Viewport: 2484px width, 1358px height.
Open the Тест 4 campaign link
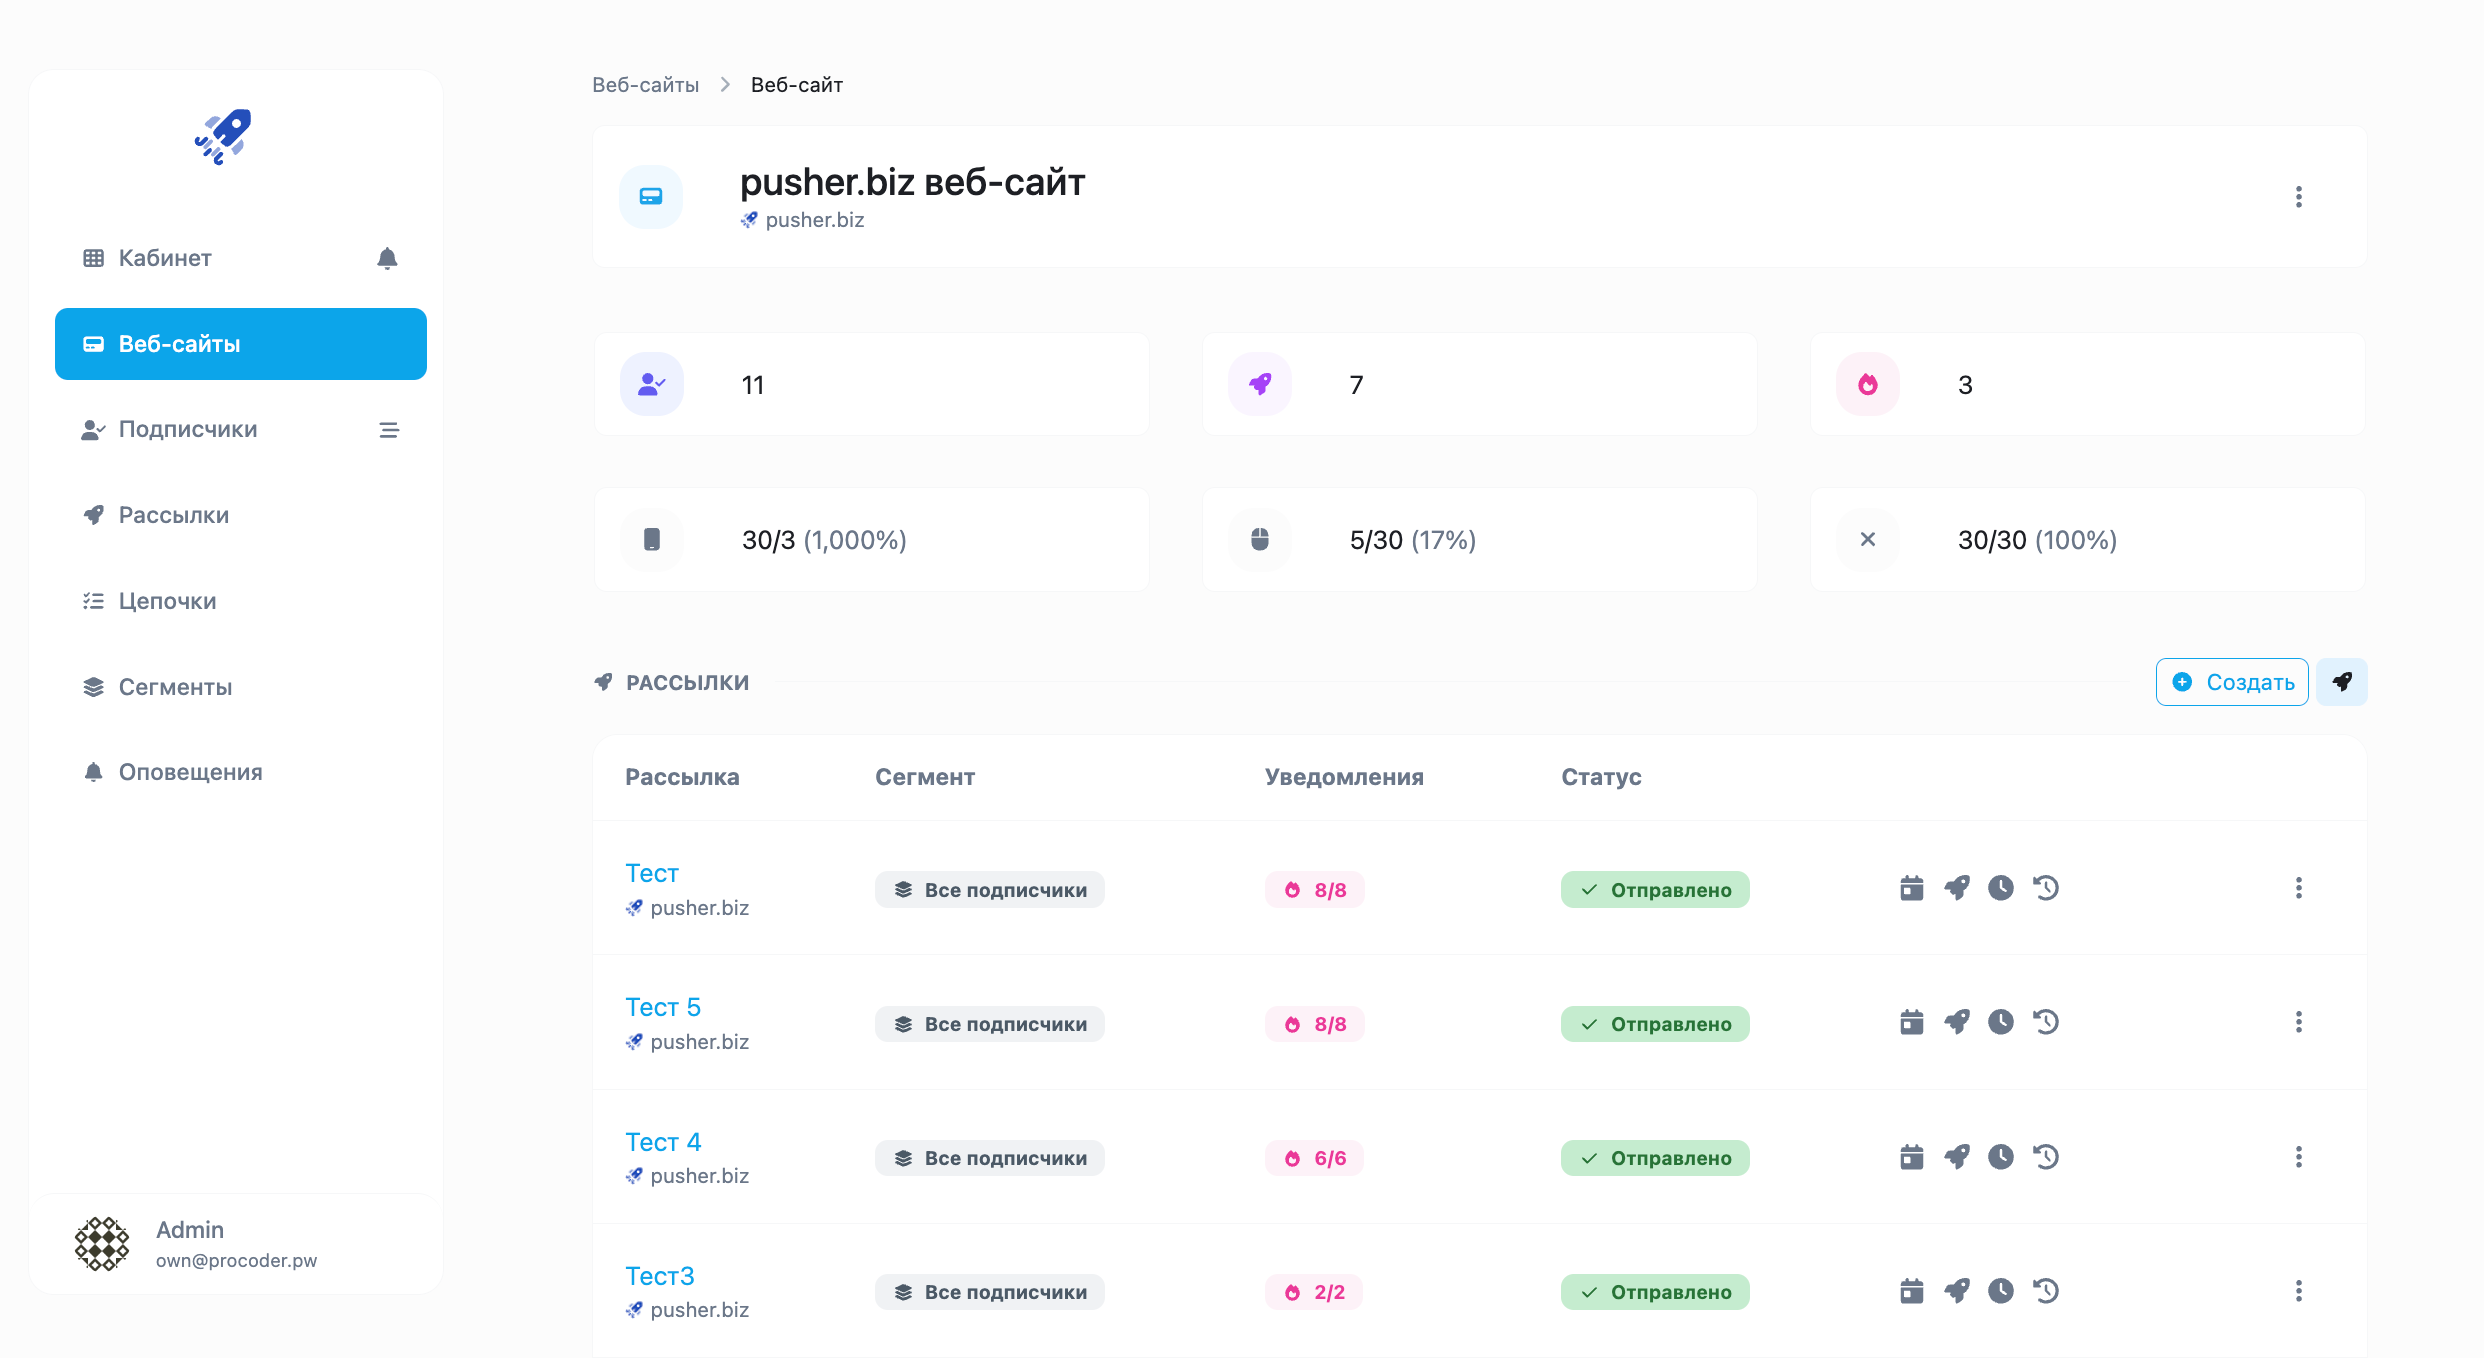click(662, 1142)
